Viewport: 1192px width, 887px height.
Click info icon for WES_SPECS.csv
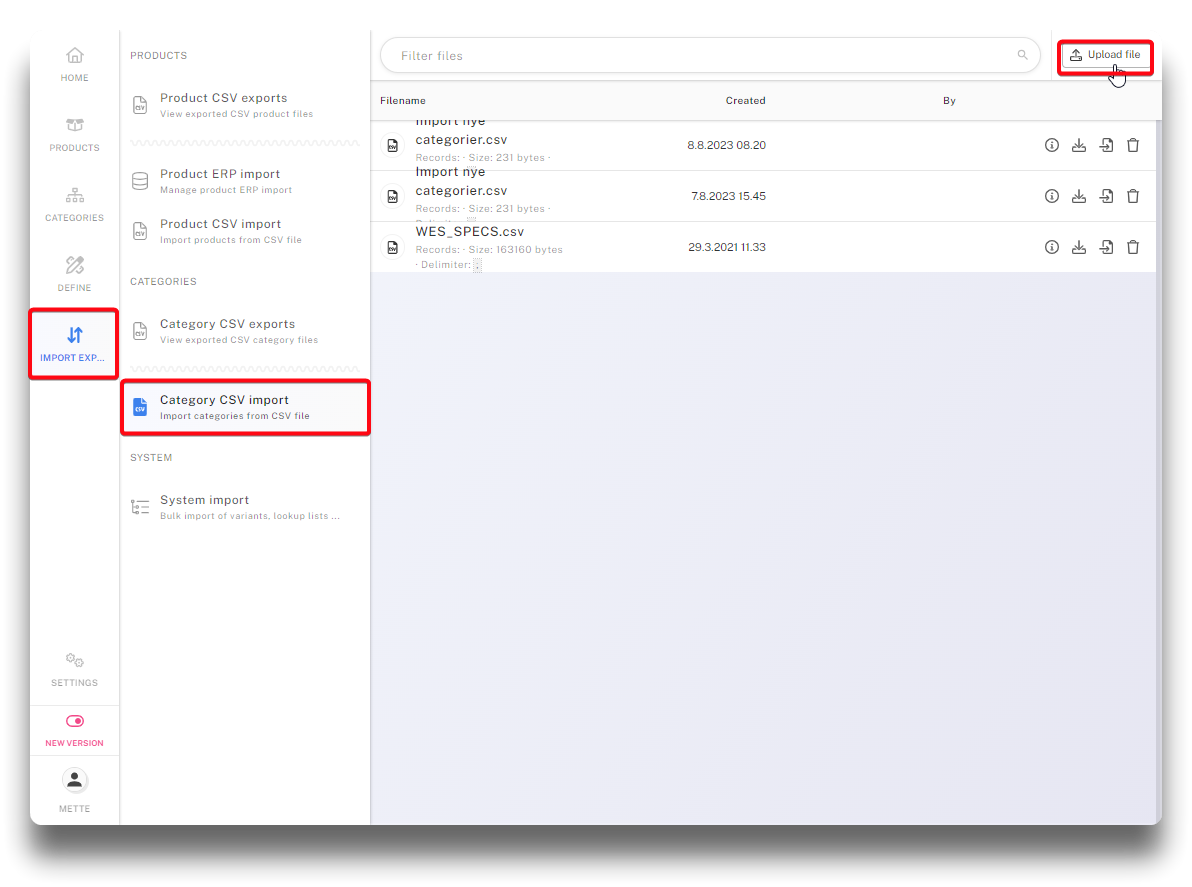(x=1051, y=247)
